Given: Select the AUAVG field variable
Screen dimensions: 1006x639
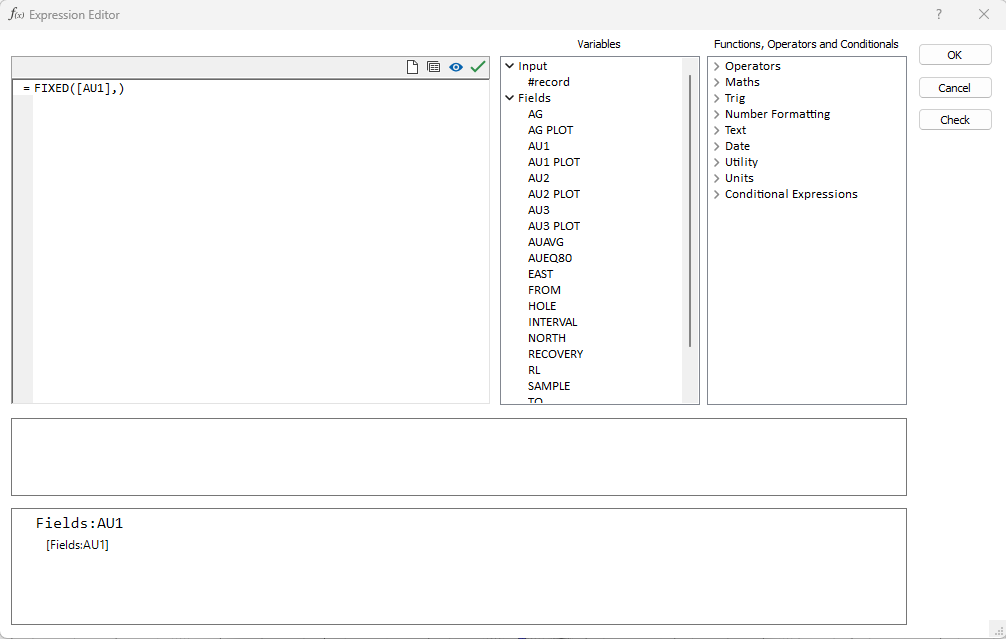Looking at the screenshot, I should (x=545, y=242).
